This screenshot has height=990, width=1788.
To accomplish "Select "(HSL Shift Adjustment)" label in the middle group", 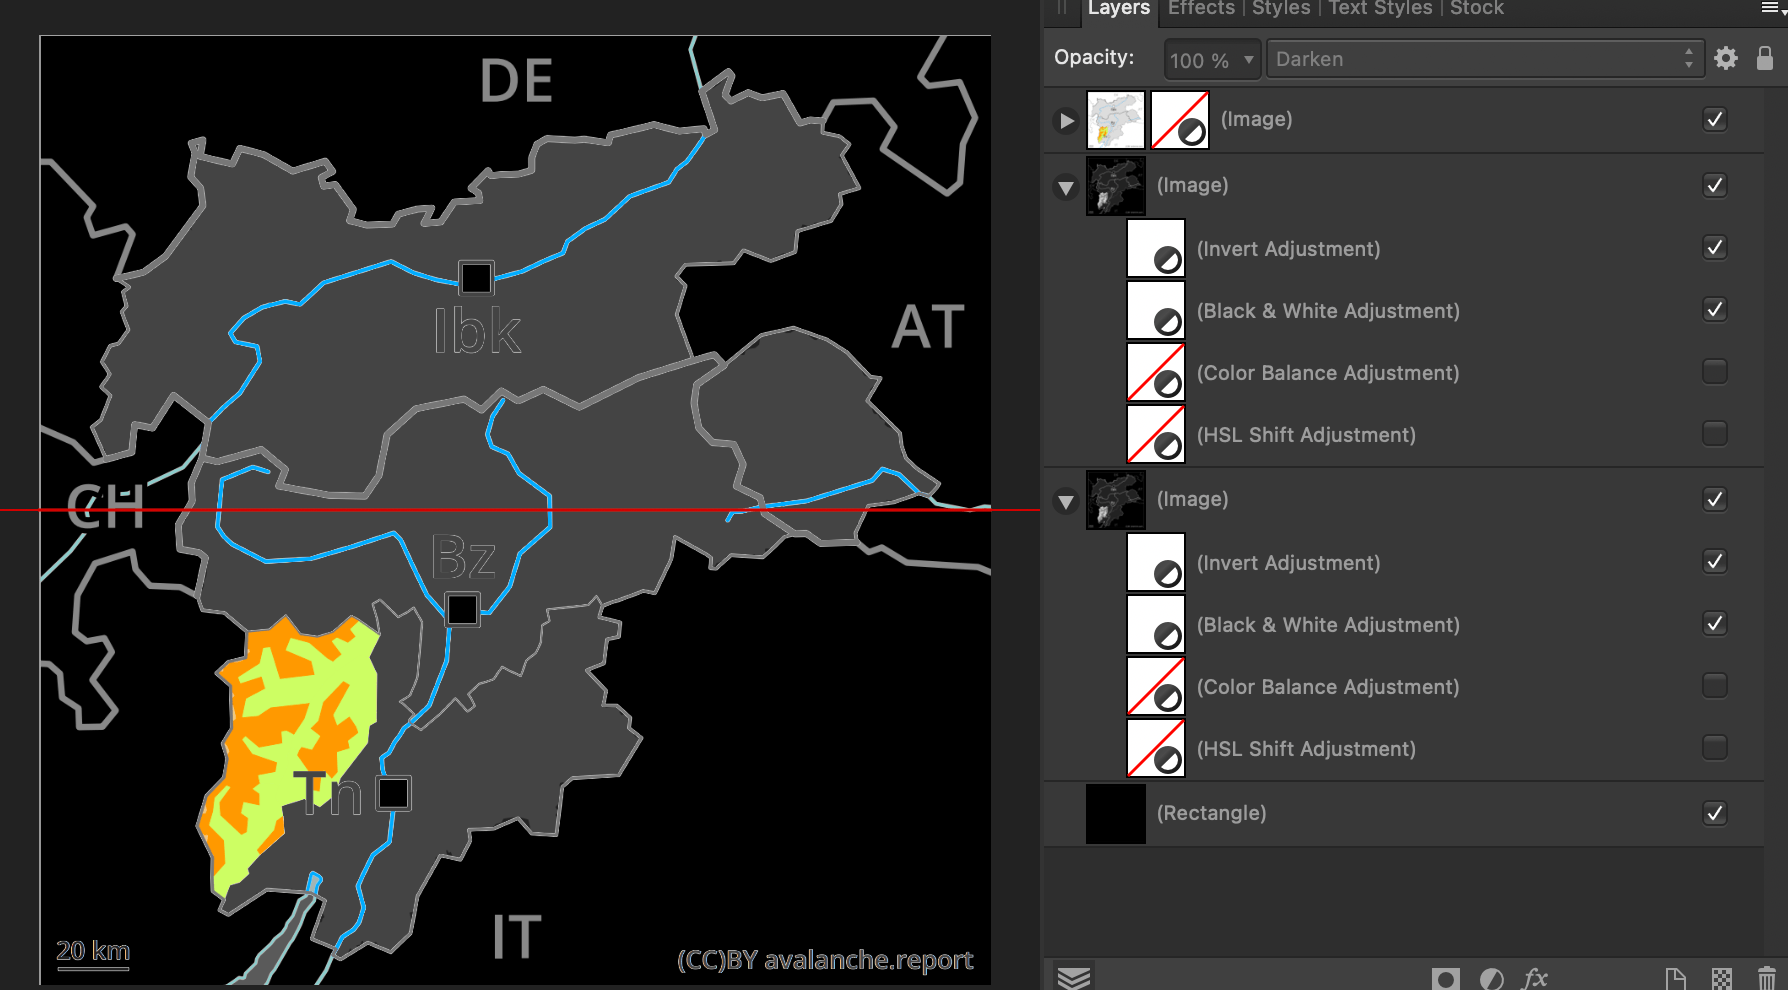I will coord(1306,435).
